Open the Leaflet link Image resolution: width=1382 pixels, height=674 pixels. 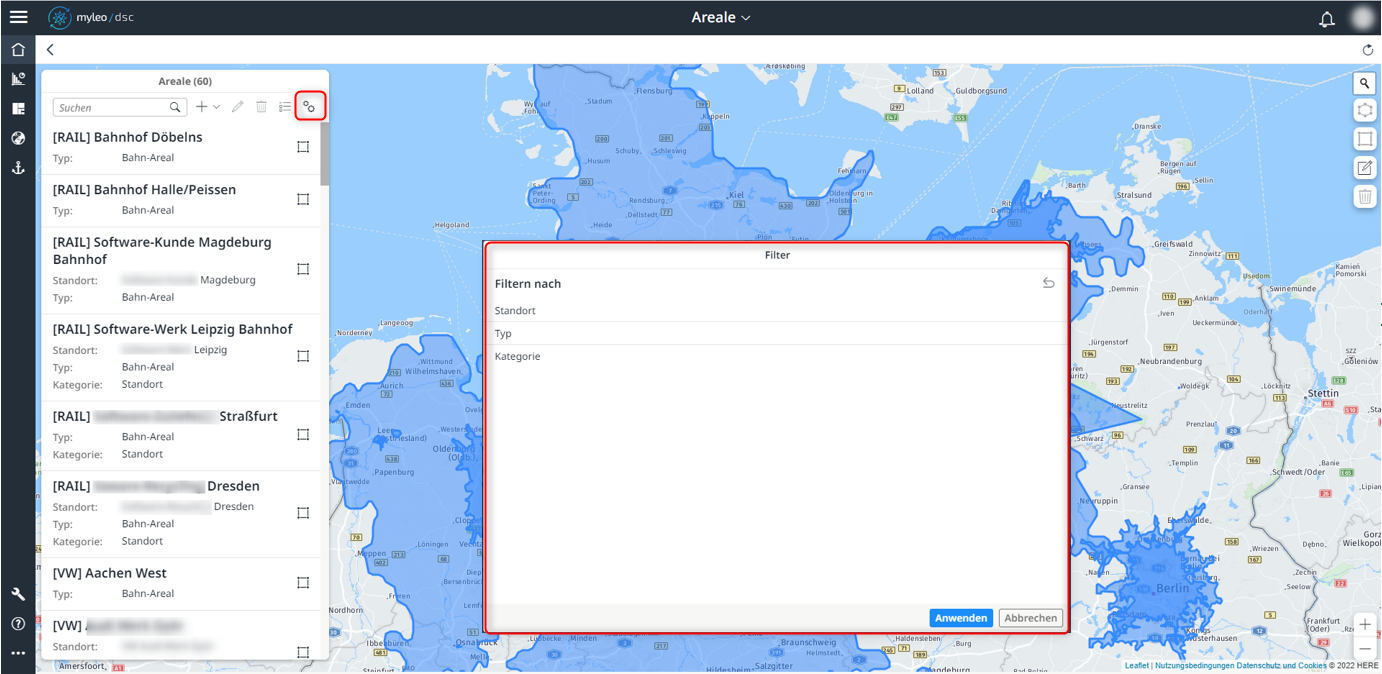(x=1136, y=666)
